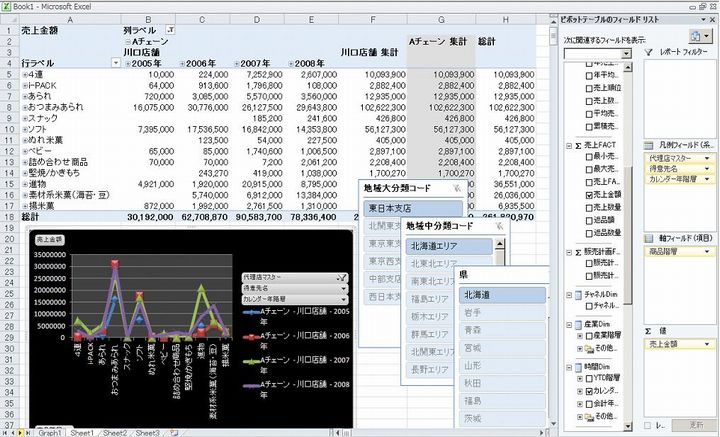Go to first sheet tab arrow
This screenshot has width=720, height=437.
coord(4,432)
